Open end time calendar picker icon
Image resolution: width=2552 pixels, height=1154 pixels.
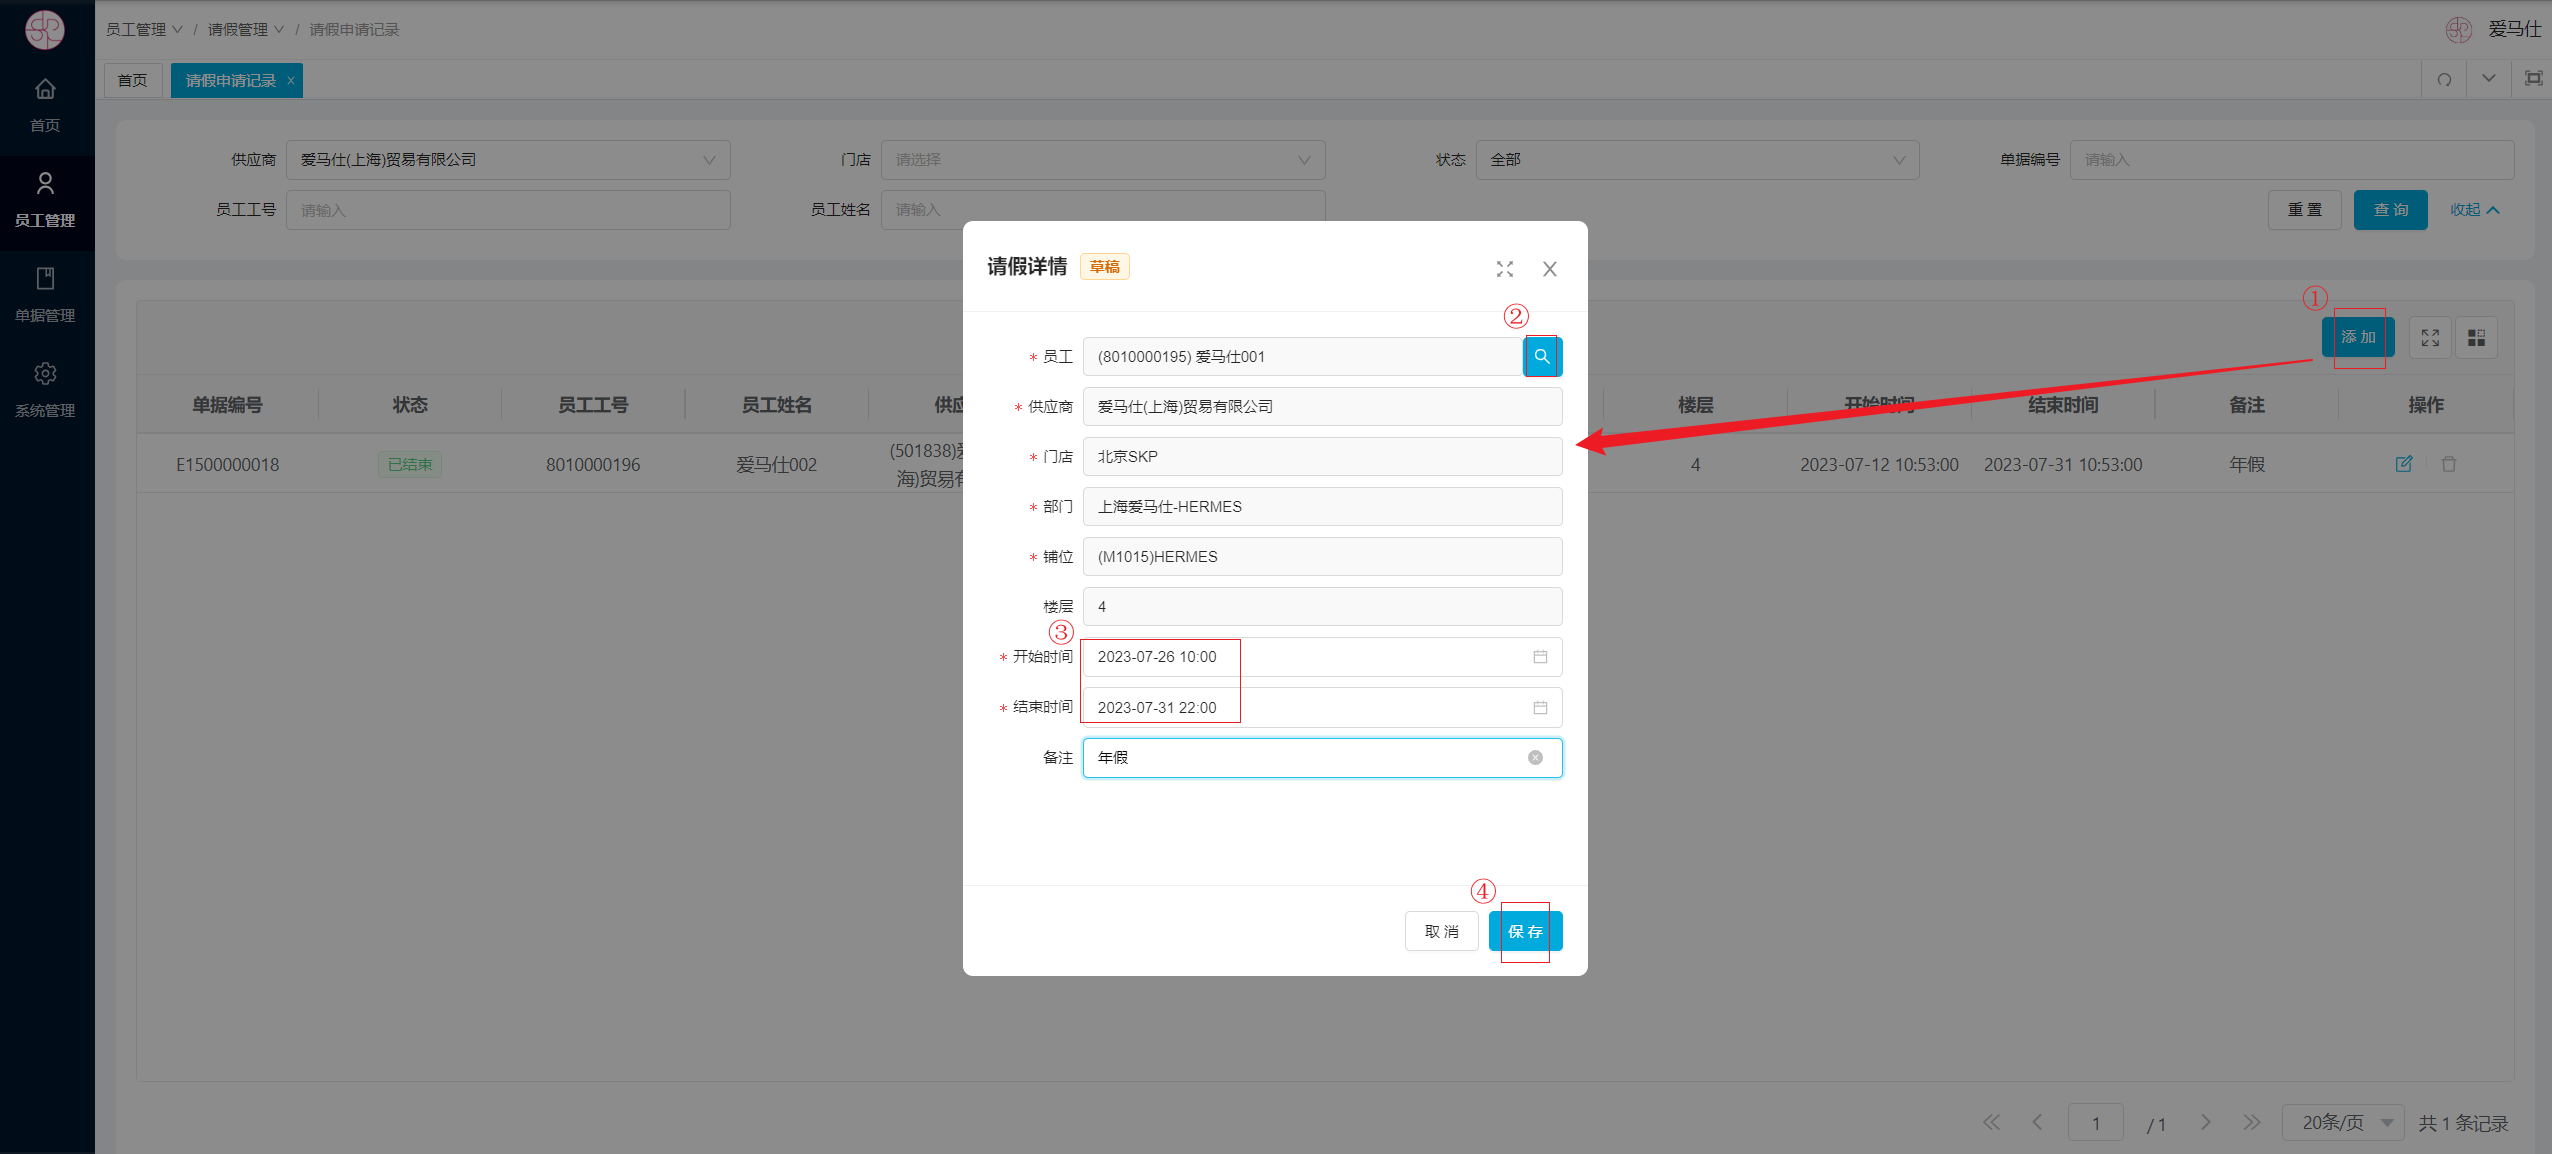click(1540, 708)
